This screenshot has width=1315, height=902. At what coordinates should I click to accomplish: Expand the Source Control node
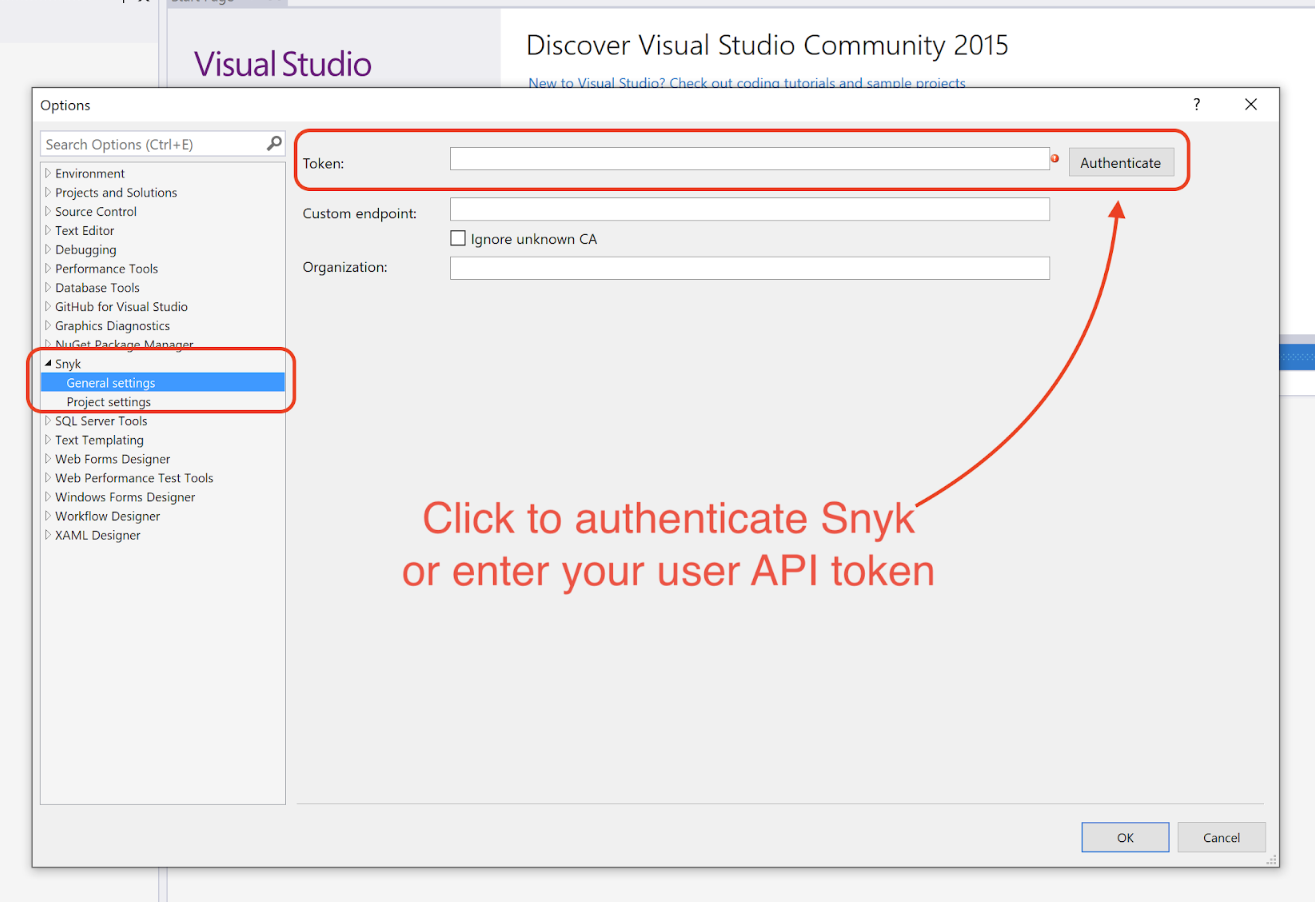point(48,211)
